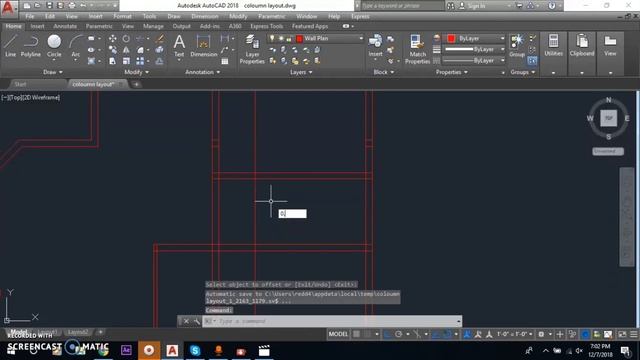
Task: Add new drawing tab with plus button
Action: point(136,84)
